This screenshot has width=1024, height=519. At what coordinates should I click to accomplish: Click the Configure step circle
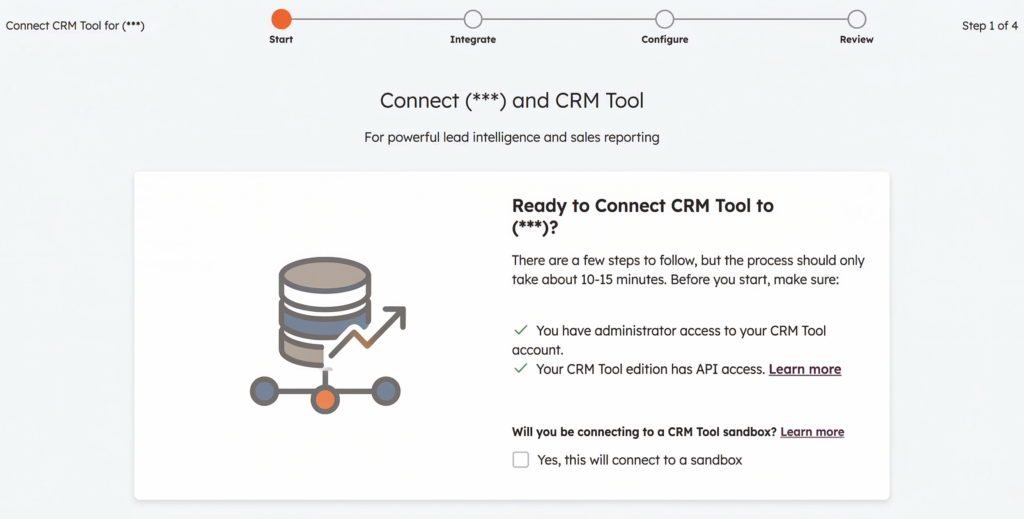(665, 19)
